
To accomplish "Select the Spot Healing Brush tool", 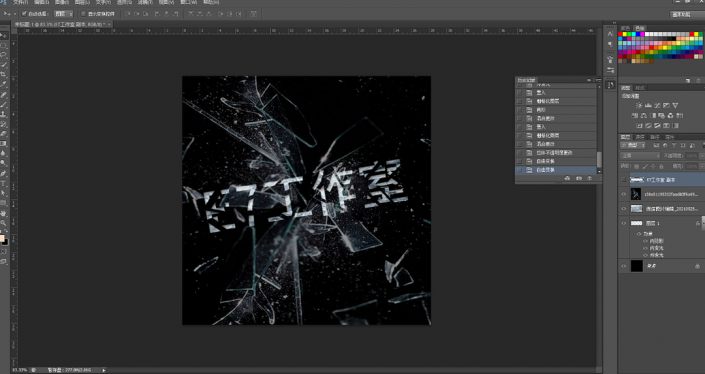I will tap(4, 95).
